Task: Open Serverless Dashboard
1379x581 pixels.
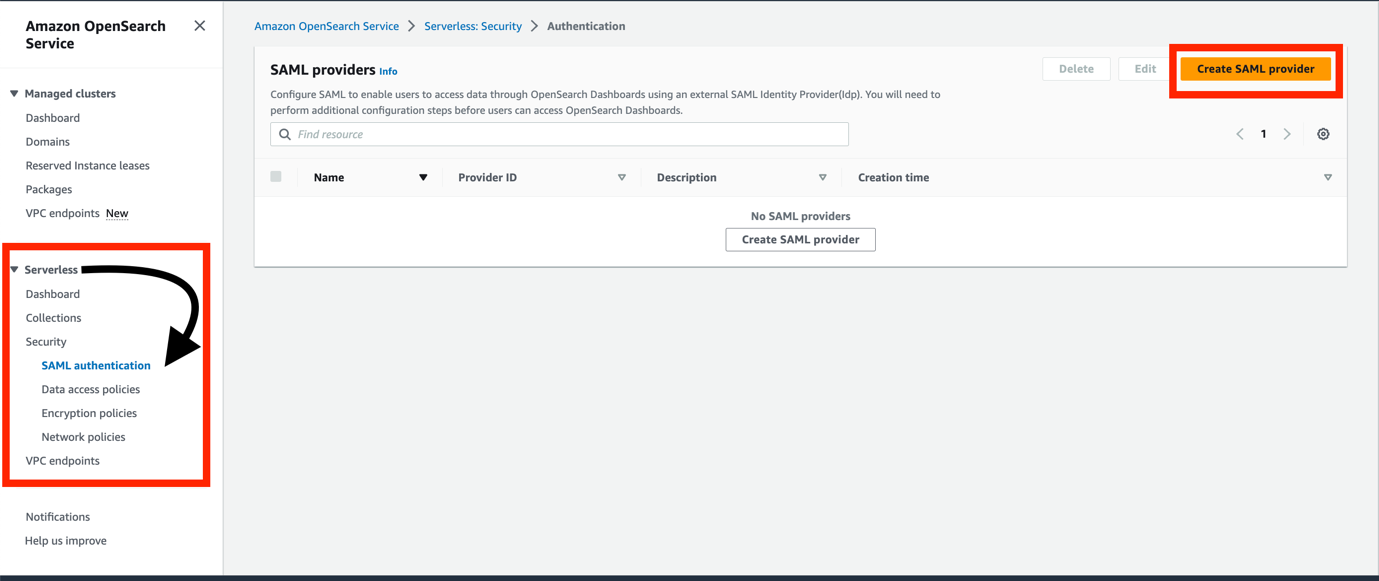Action: click(53, 294)
